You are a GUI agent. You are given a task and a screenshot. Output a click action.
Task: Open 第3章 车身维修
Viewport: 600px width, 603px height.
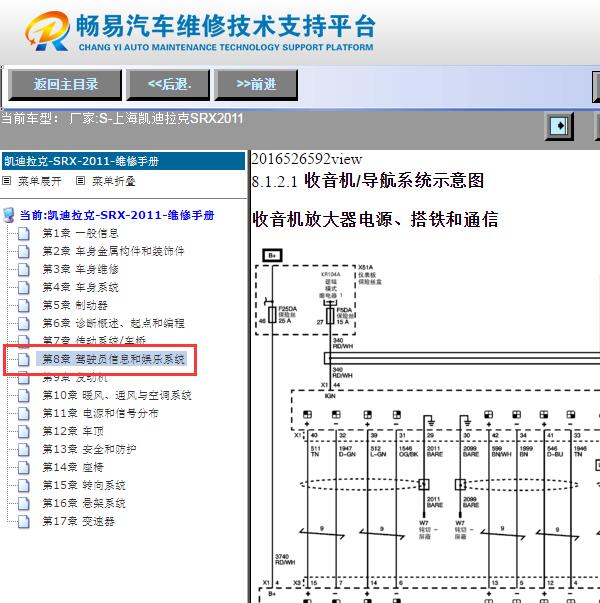pyautogui.click(x=80, y=269)
